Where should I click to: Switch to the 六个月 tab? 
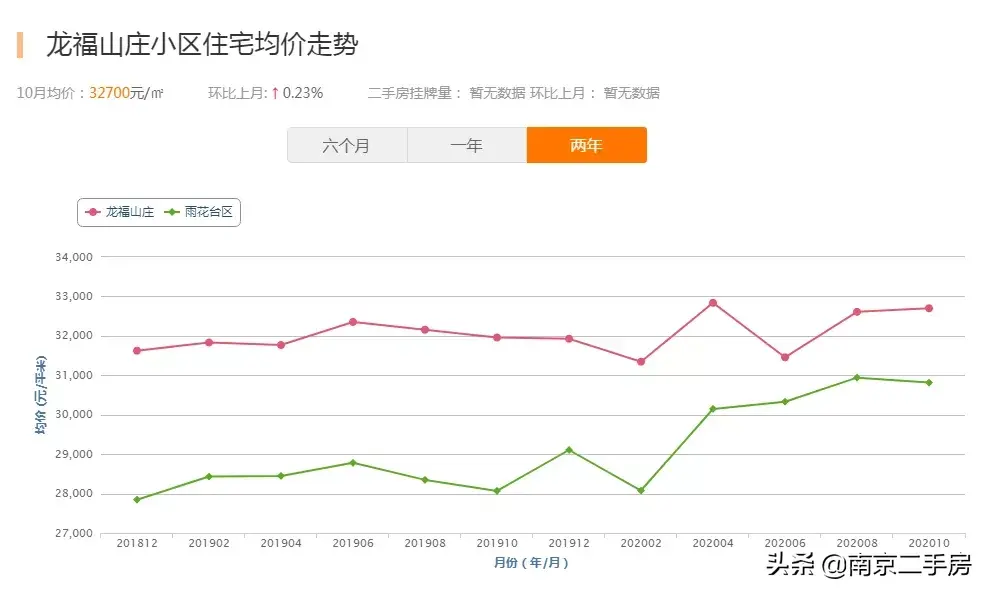pos(347,145)
